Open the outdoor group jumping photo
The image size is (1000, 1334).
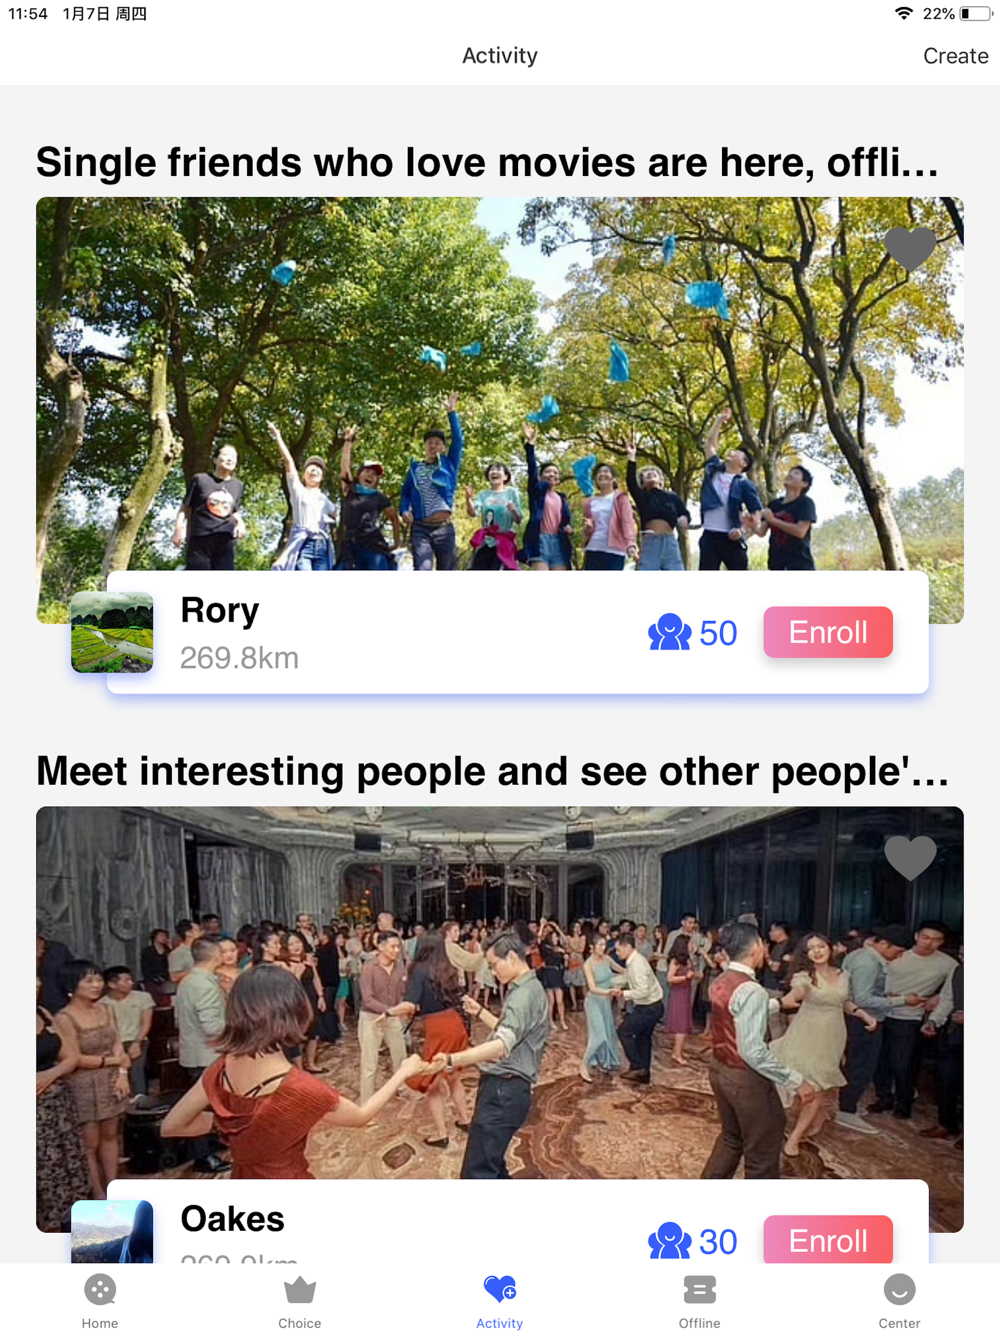click(500, 384)
